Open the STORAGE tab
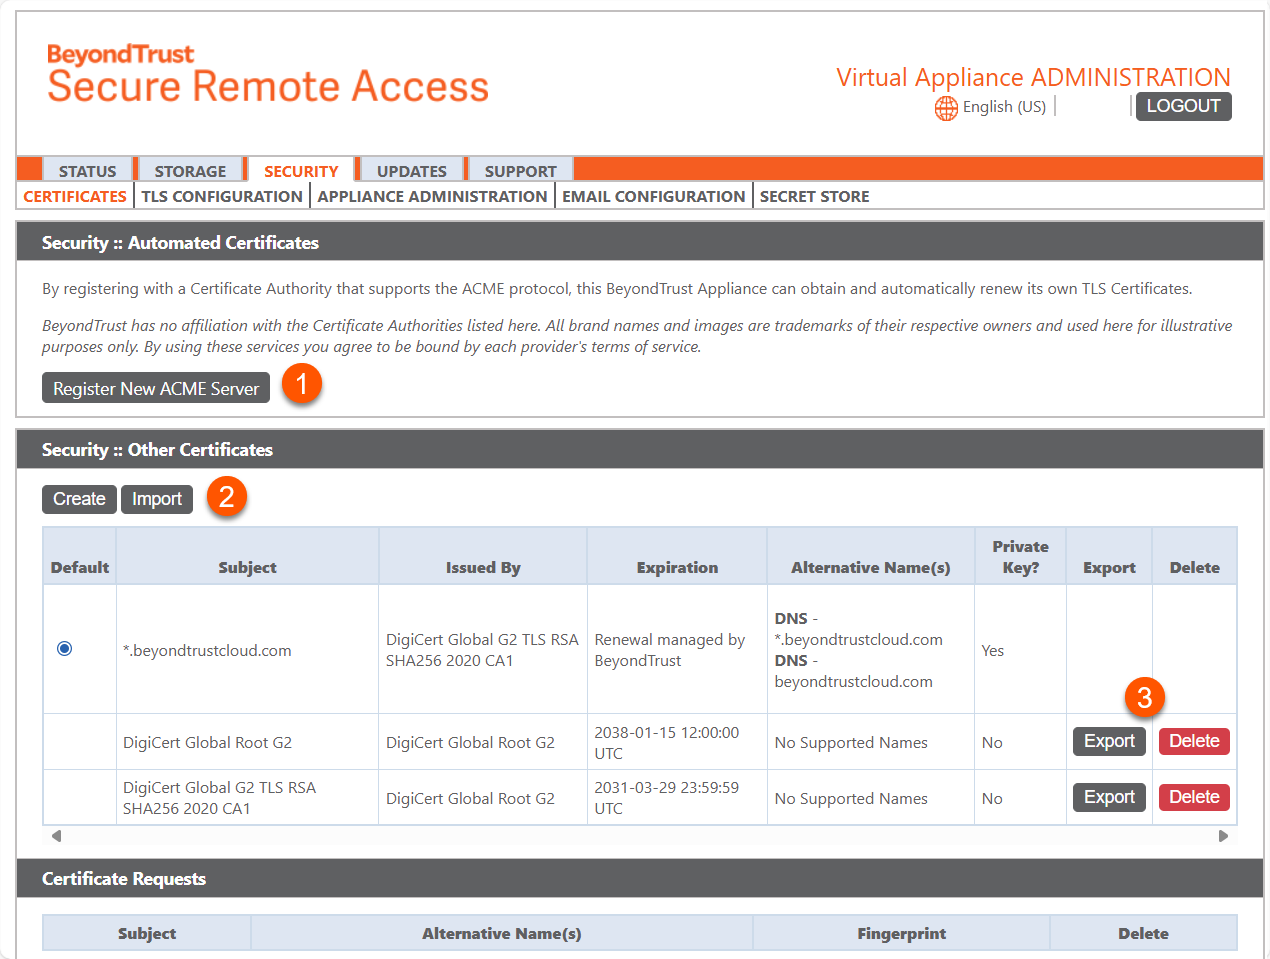Screen dimensions: 1270x959 190,171
